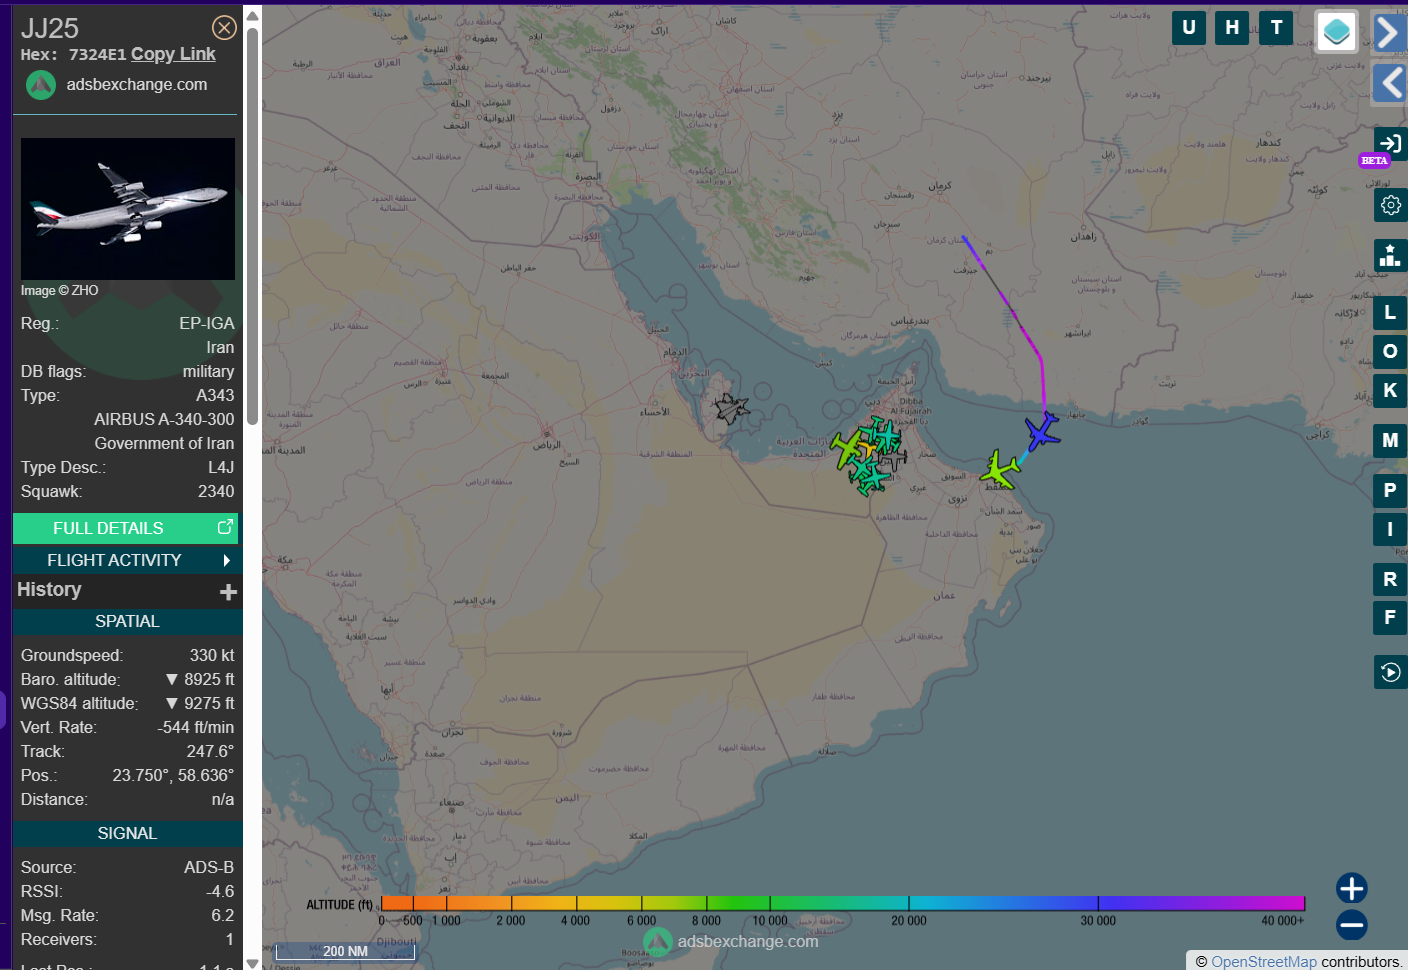Toggle the M map option
This screenshot has height=970, width=1408.
pos(1390,440)
